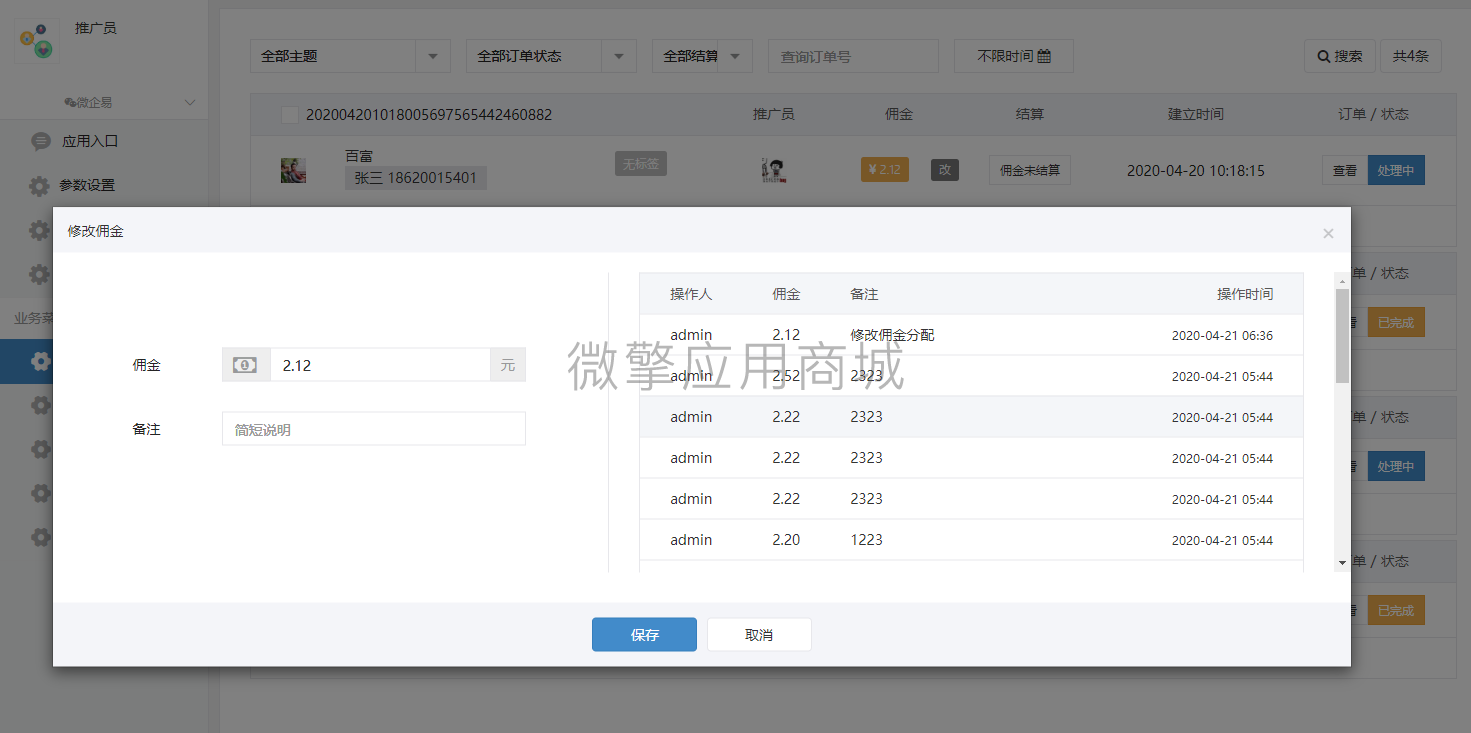Click the 操作时间 column header
This screenshot has width=1471, height=733.
[1245, 294]
